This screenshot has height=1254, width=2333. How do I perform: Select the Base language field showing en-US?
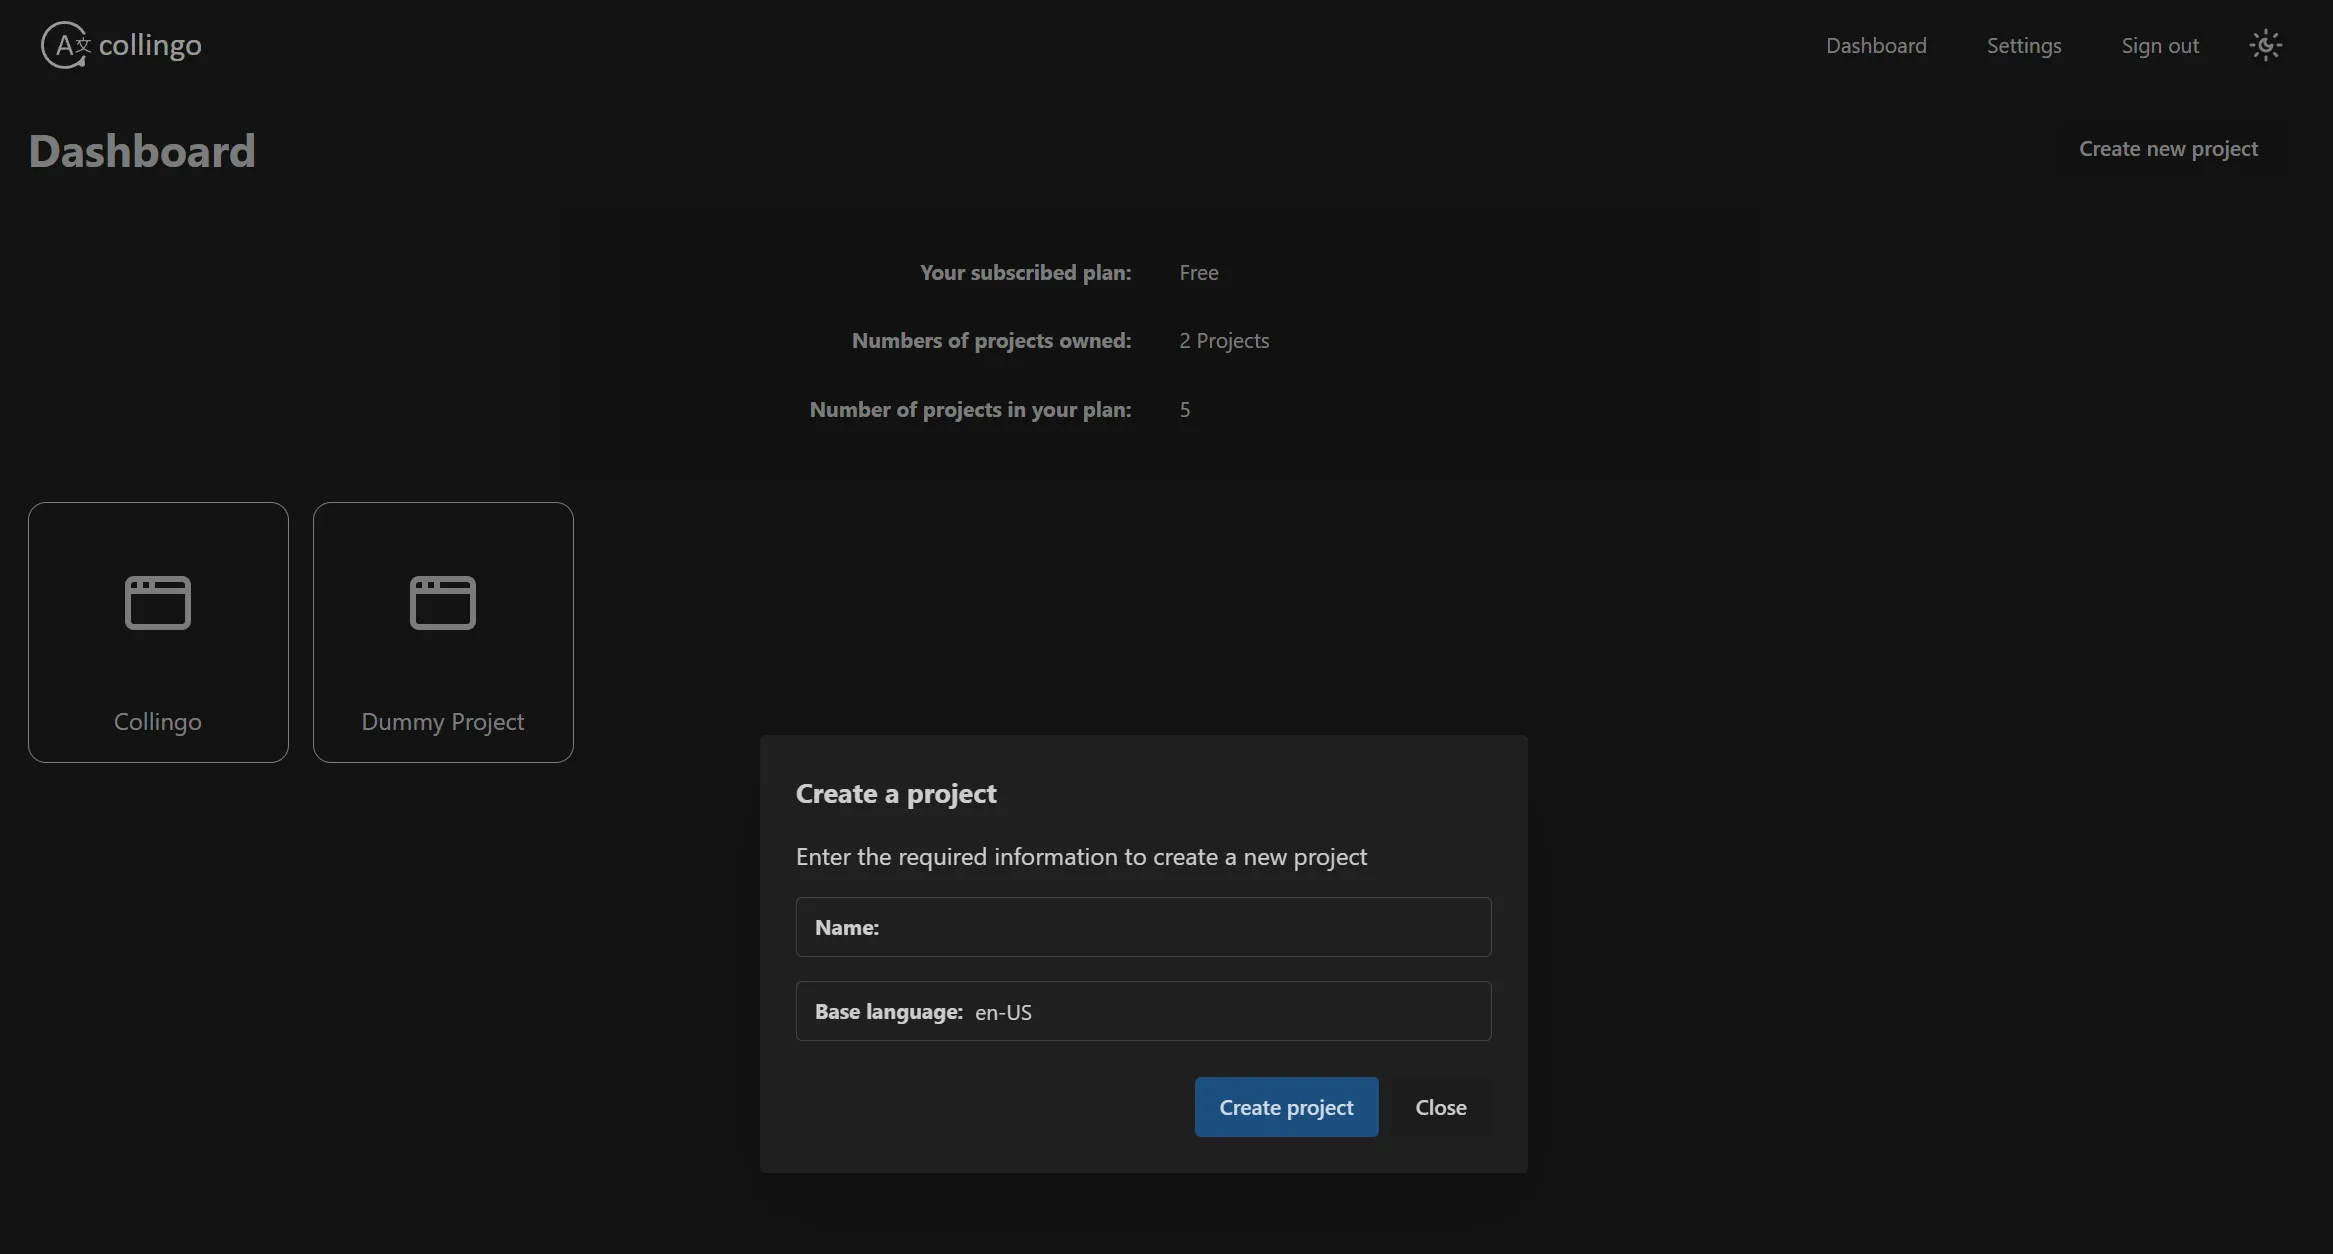[1143, 1011]
